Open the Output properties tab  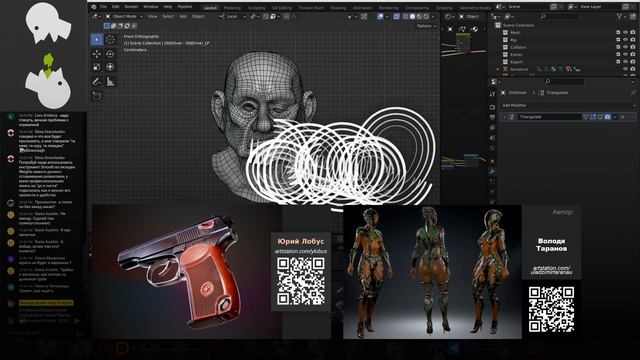point(492,118)
